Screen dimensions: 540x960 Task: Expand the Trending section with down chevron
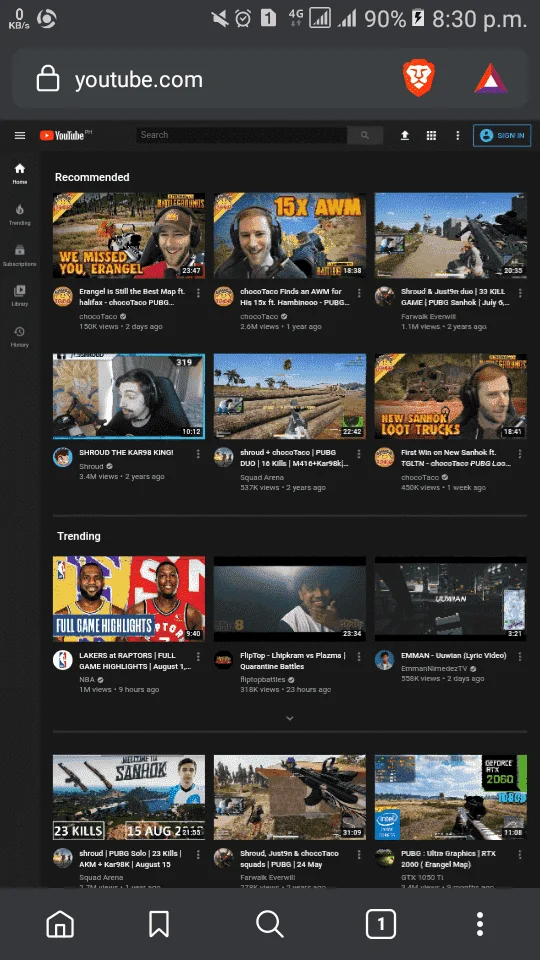[x=290, y=718]
